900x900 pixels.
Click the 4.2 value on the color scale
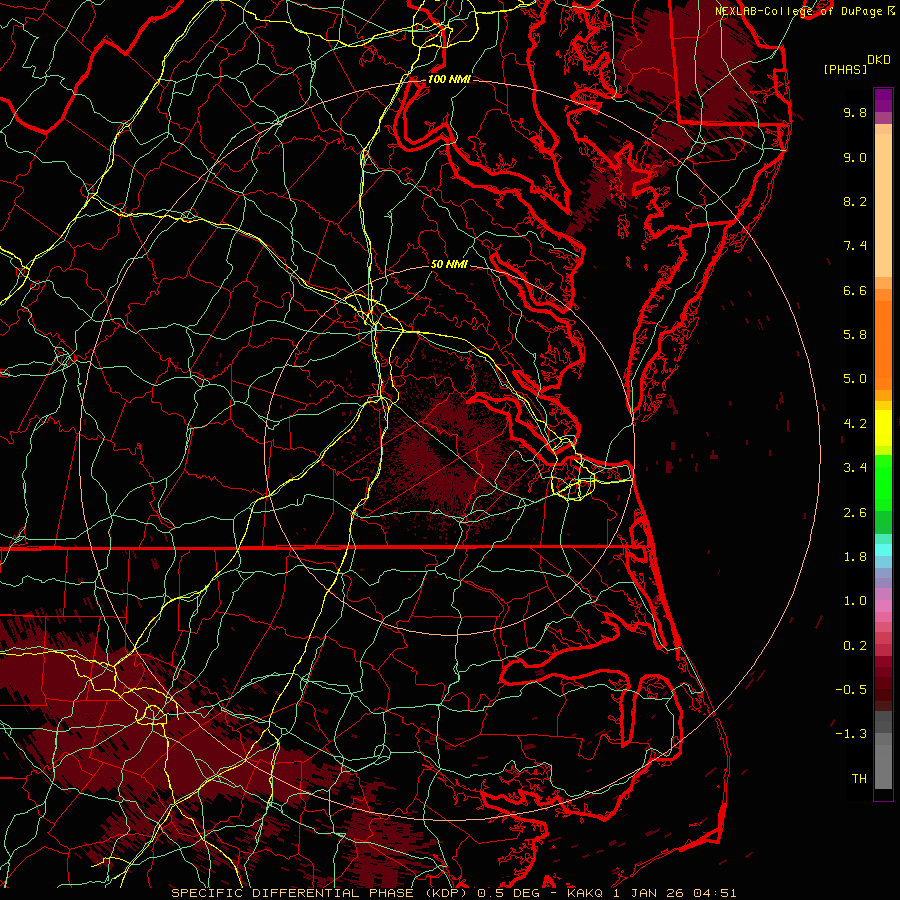coord(855,424)
